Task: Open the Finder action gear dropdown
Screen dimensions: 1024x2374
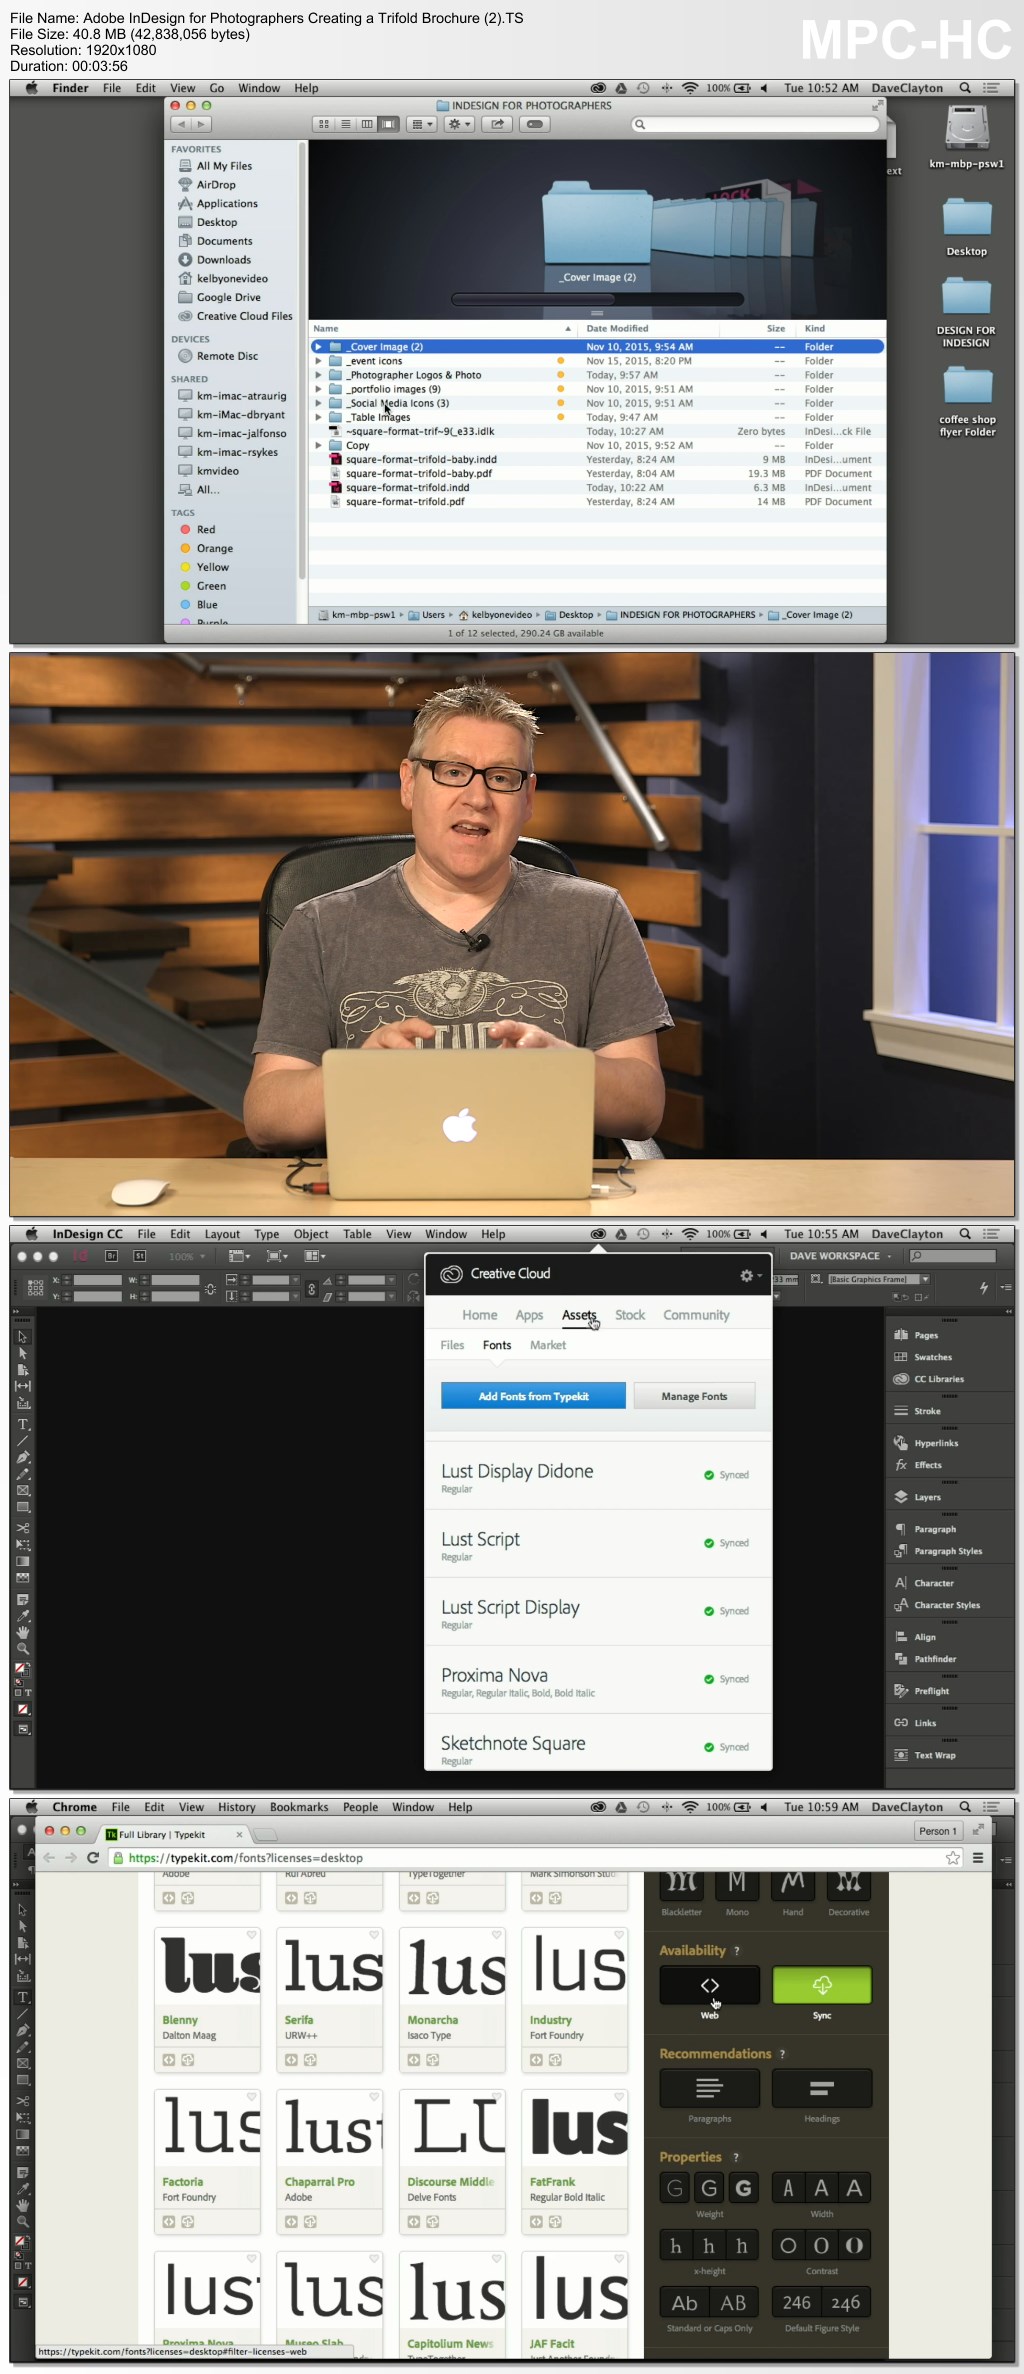Action: pyautogui.click(x=459, y=124)
